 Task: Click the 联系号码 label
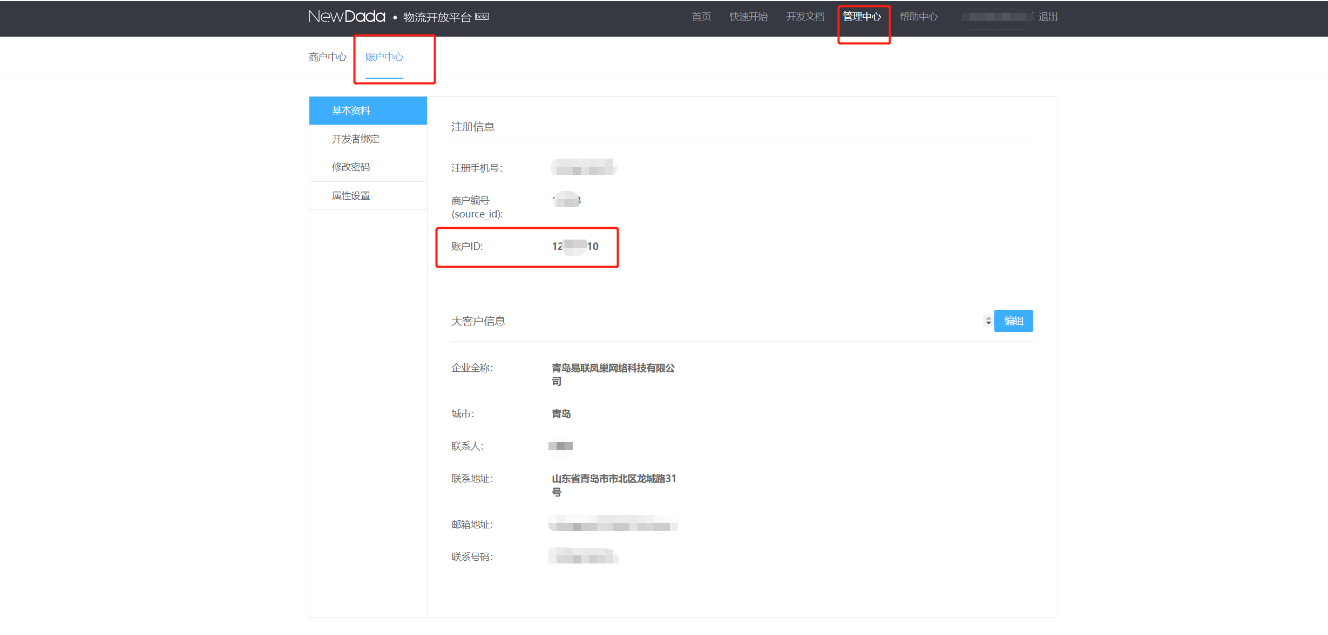coord(472,557)
